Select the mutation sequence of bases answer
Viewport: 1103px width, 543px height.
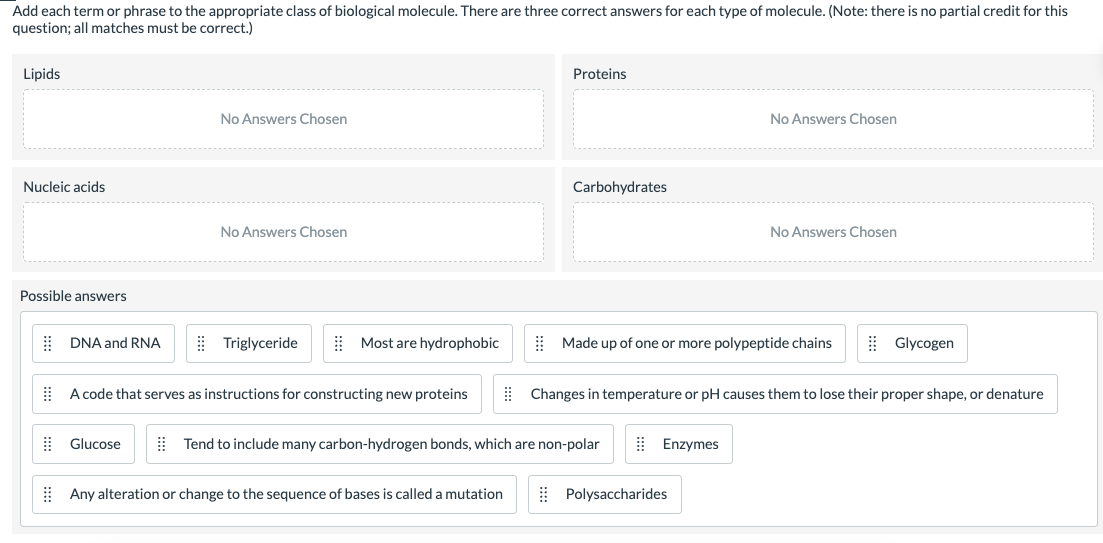click(x=286, y=494)
